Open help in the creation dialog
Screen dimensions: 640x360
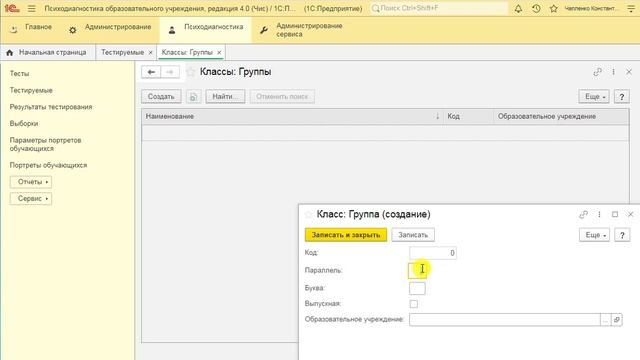coord(622,235)
